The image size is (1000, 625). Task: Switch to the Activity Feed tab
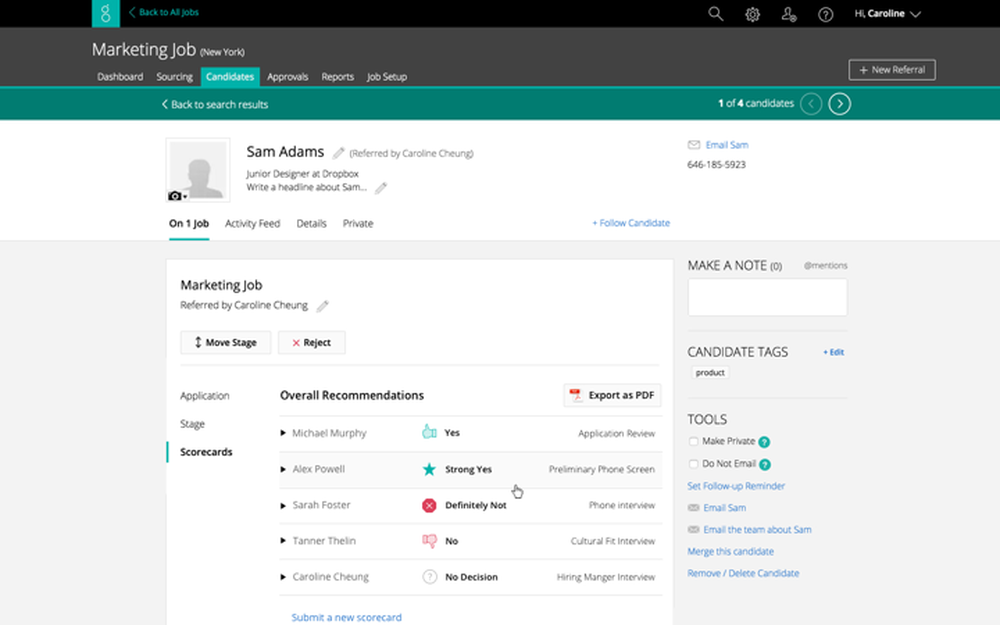click(253, 223)
